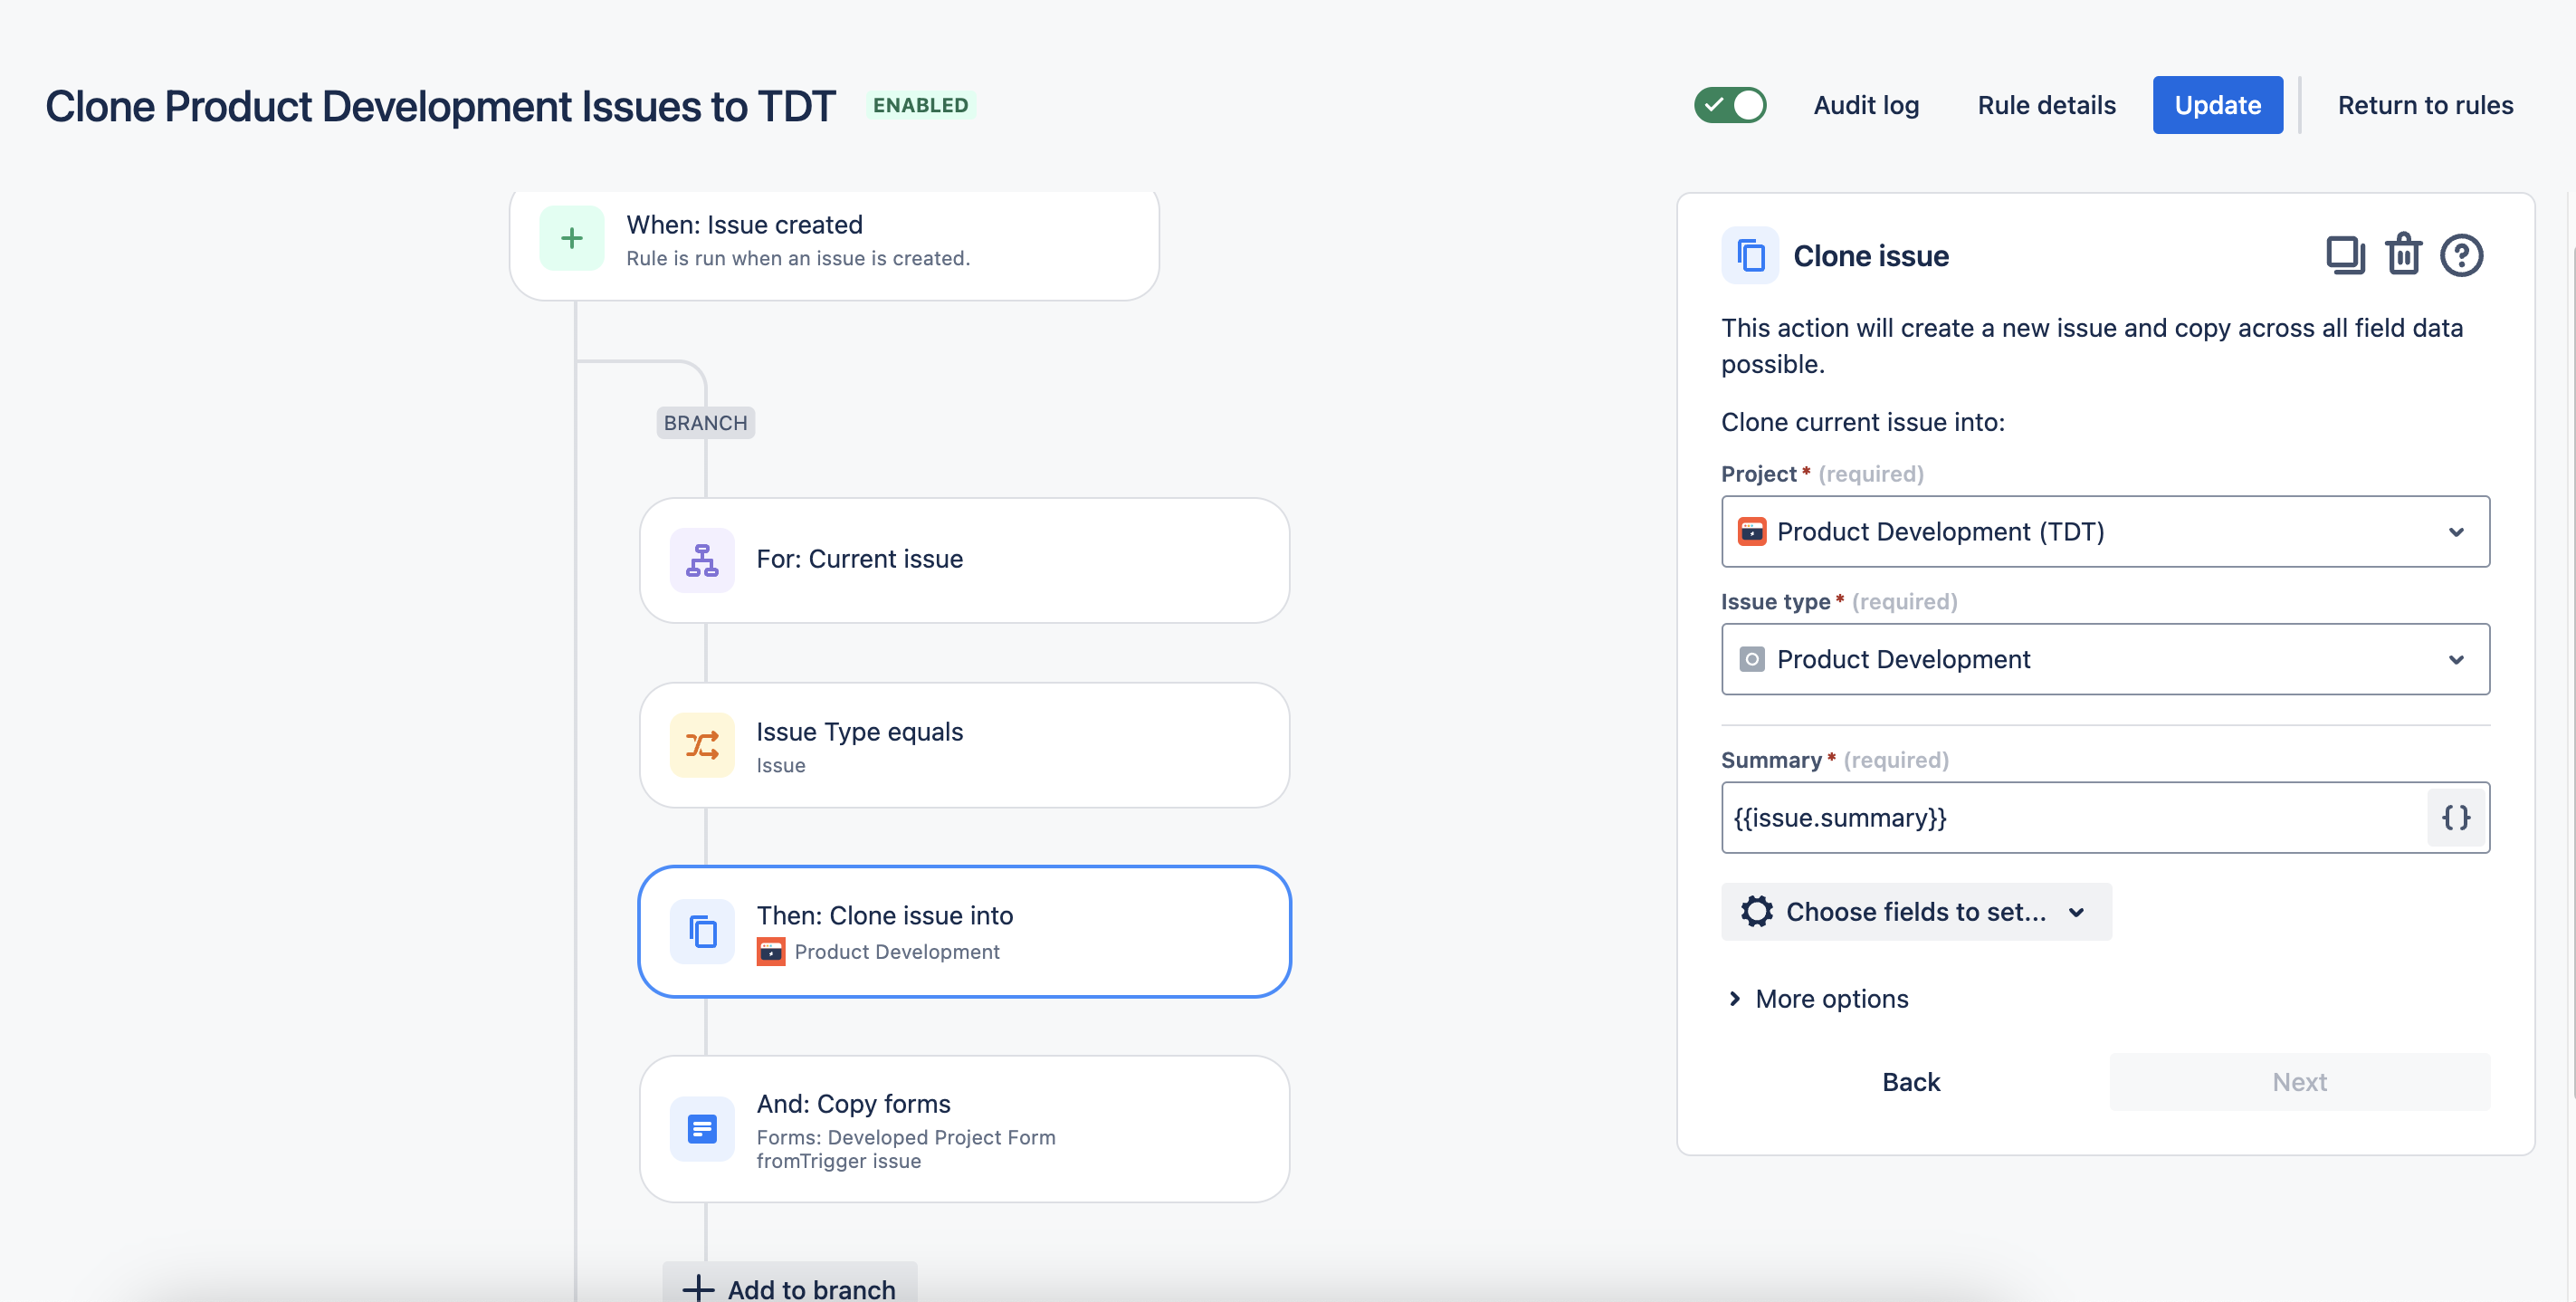Click the project icon under Clone issue into
Image resolution: width=2576 pixels, height=1302 pixels.
coord(771,951)
